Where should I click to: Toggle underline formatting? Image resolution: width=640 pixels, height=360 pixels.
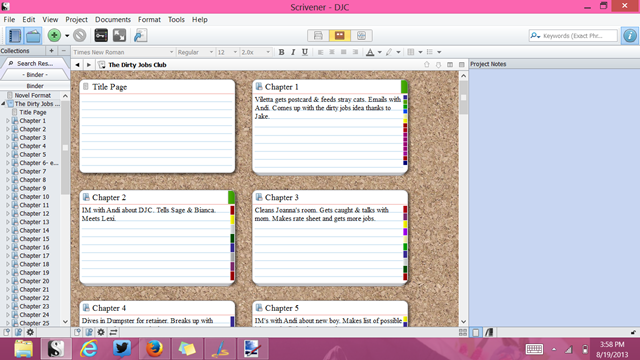(304, 52)
